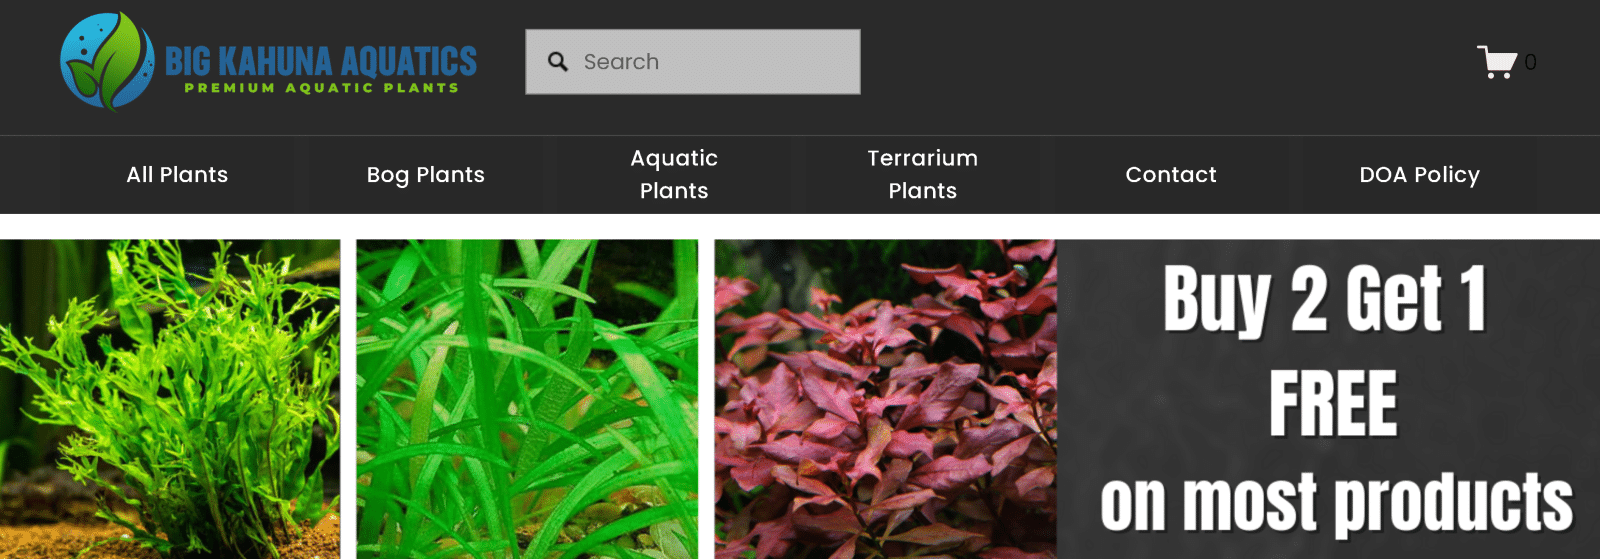1600x559 pixels.
Task: Click the Premium Aquatic Plants tagline
Action: [x=321, y=88]
